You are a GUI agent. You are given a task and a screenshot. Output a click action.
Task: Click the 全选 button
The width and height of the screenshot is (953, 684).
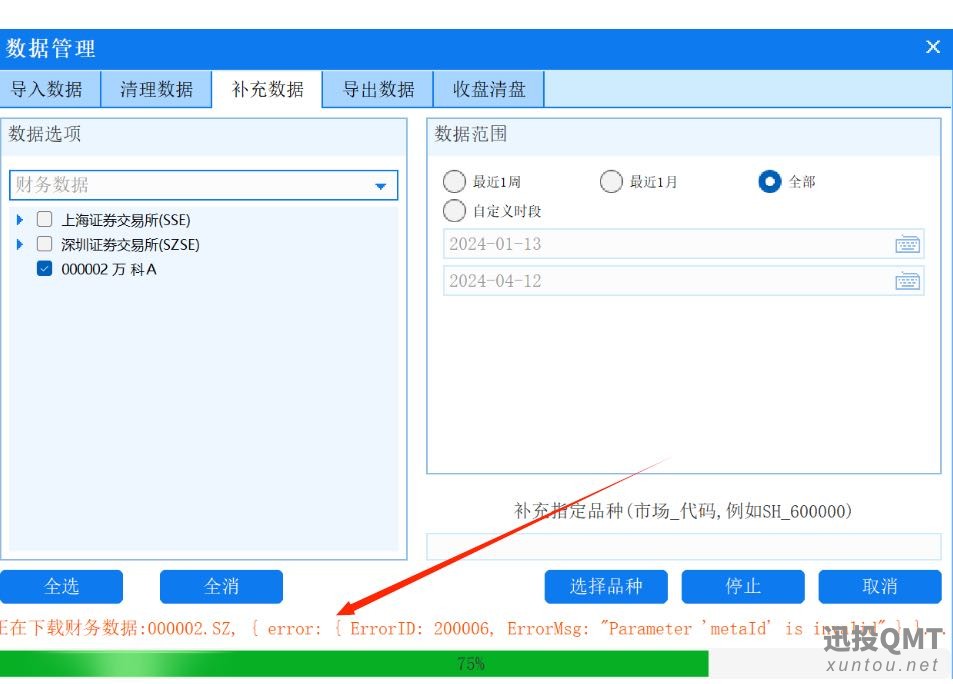coord(61,586)
